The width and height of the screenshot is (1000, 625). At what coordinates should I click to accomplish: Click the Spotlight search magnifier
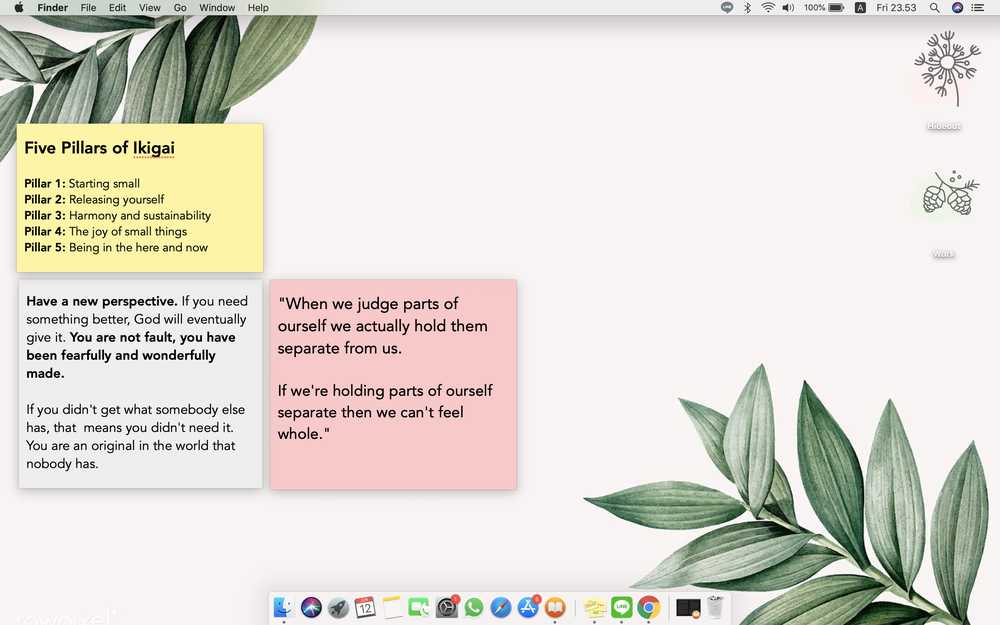coord(935,8)
